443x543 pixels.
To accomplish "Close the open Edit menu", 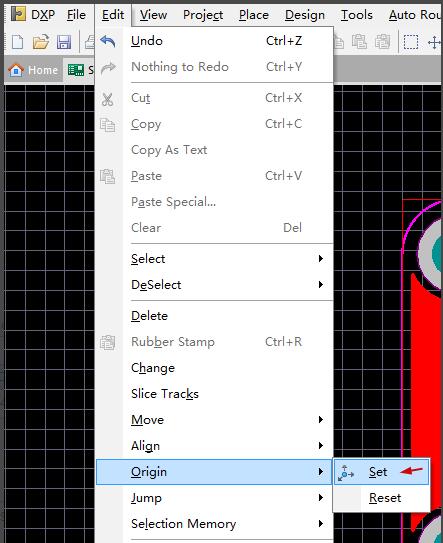I will (113, 15).
